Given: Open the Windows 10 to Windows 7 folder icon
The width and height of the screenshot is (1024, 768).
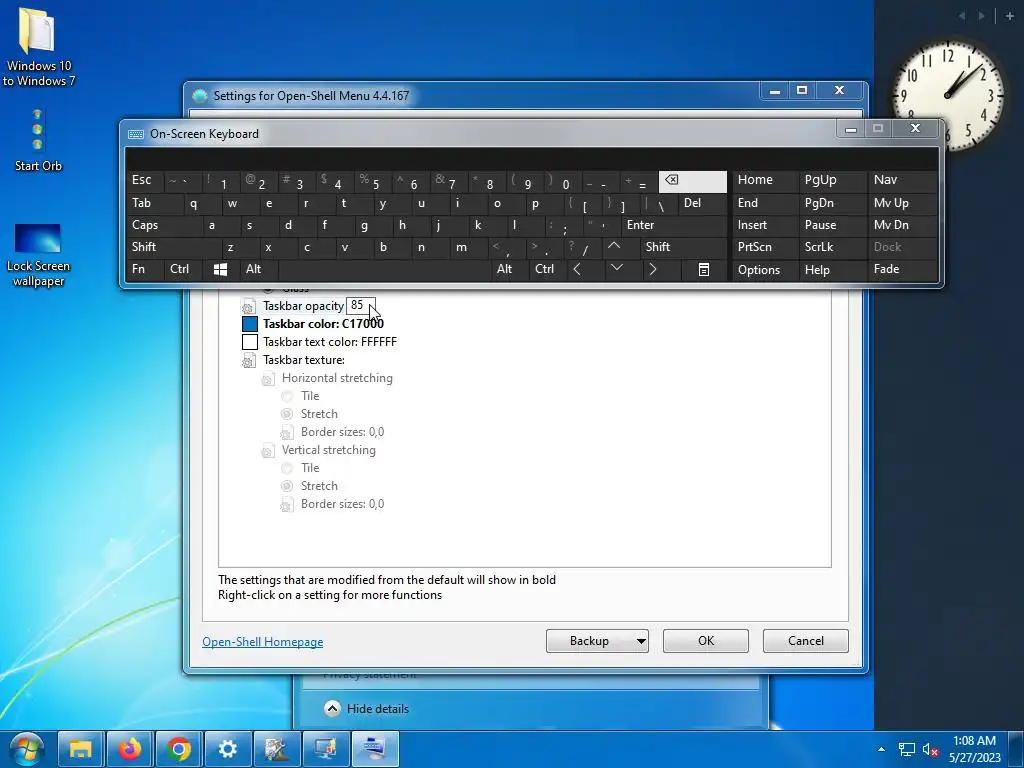Looking at the screenshot, I should (38, 46).
